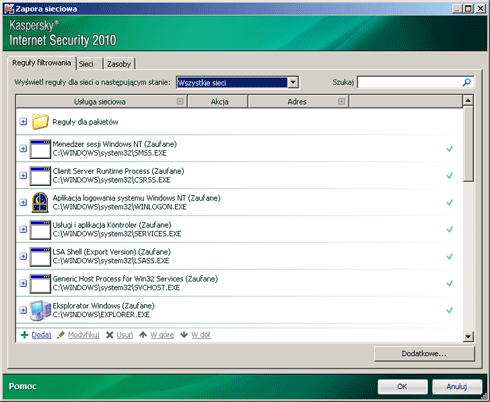490x402 pixels.
Task: Toggle allow checkmark for LSASS.EXE
Action: (450, 257)
